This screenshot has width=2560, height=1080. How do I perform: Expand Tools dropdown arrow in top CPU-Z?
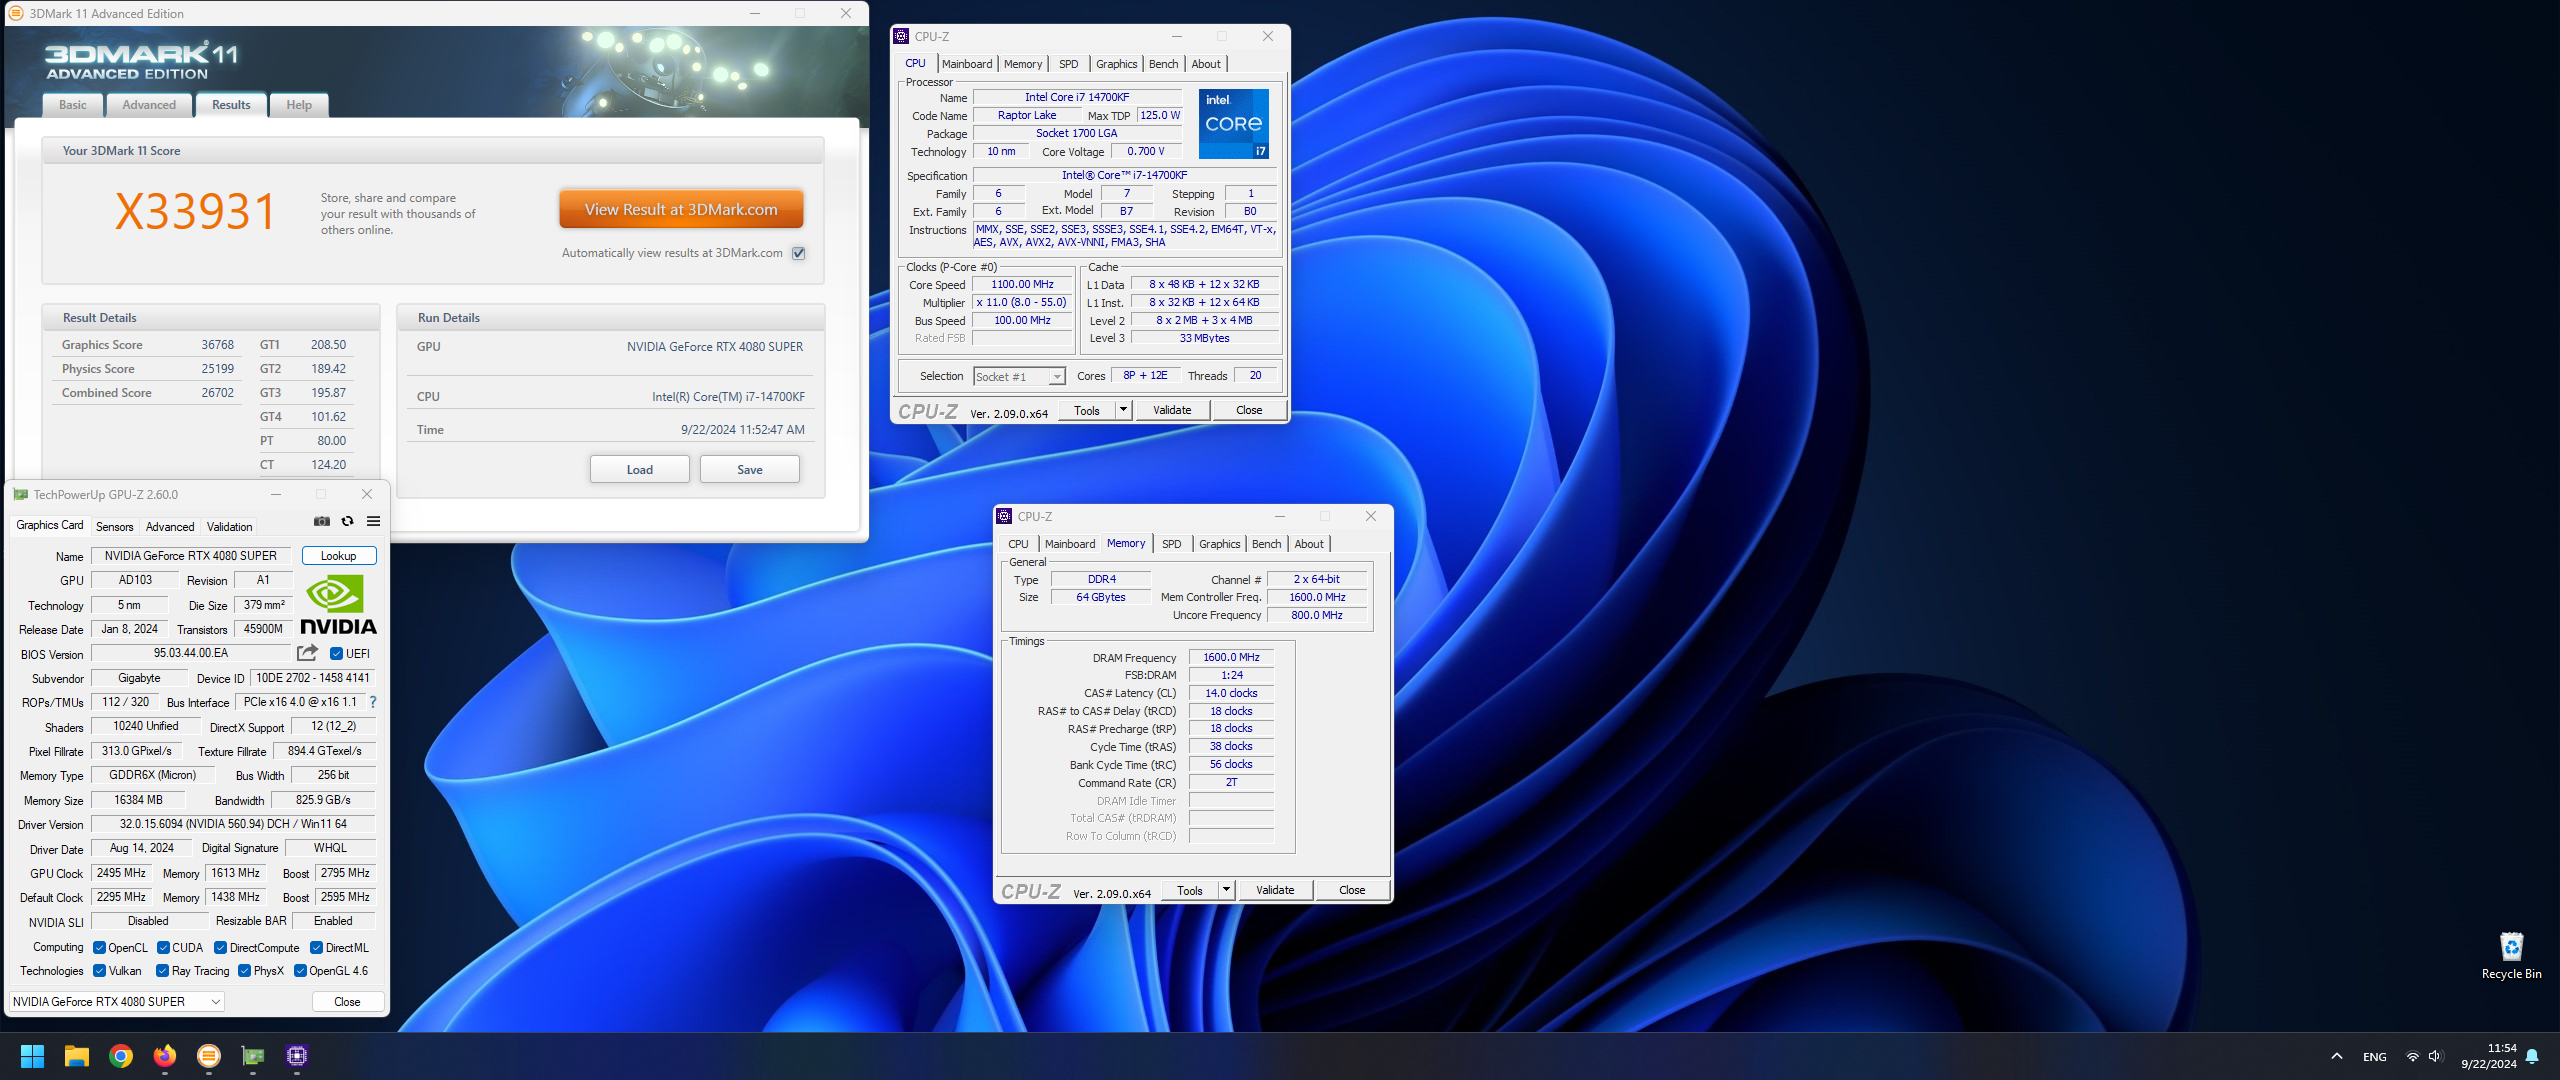pyautogui.click(x=1123, y=410)
